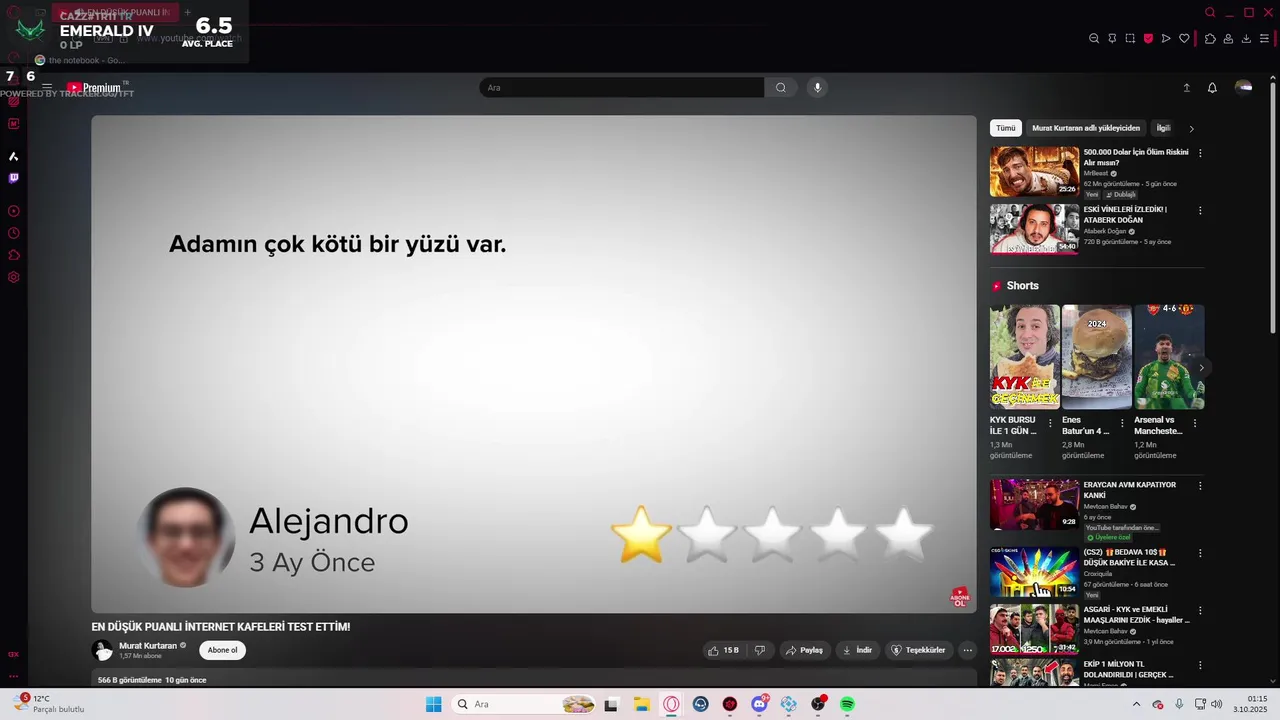The image size is (1280, 720).
Task: Open options for MrBeast 500.000 Dolar video
Action: click(1200, 153)
